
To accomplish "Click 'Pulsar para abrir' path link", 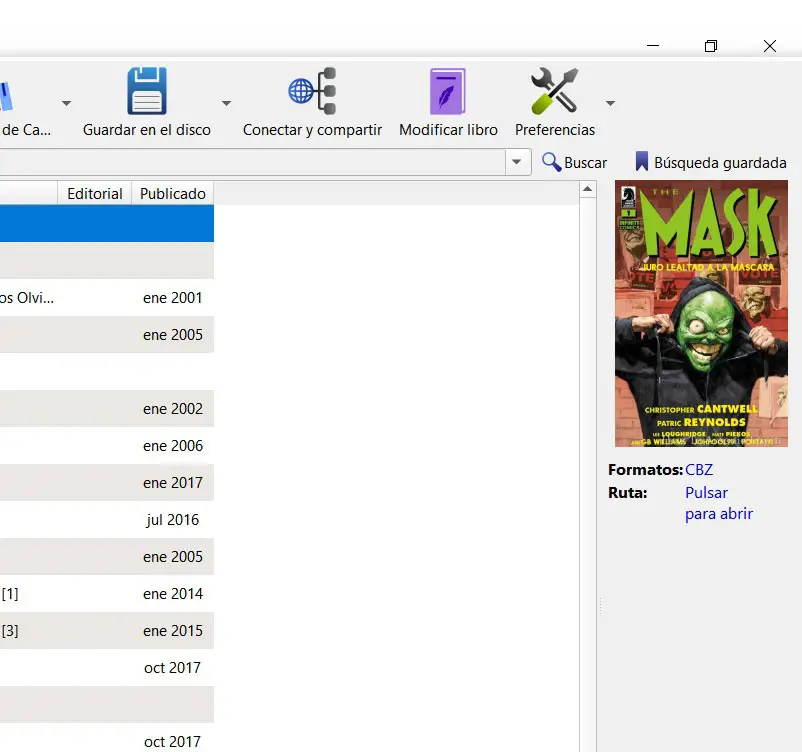I will (x=719, y=503).
